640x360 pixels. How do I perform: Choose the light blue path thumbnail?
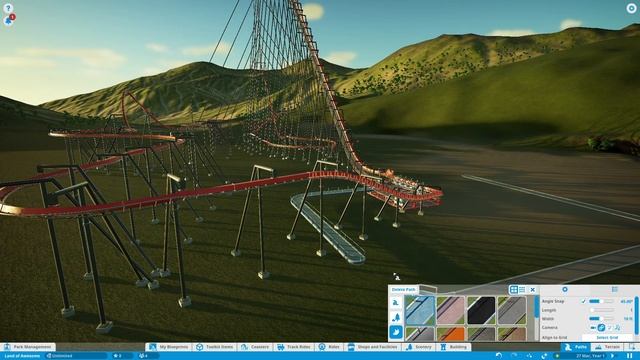[x=420, y=310]
